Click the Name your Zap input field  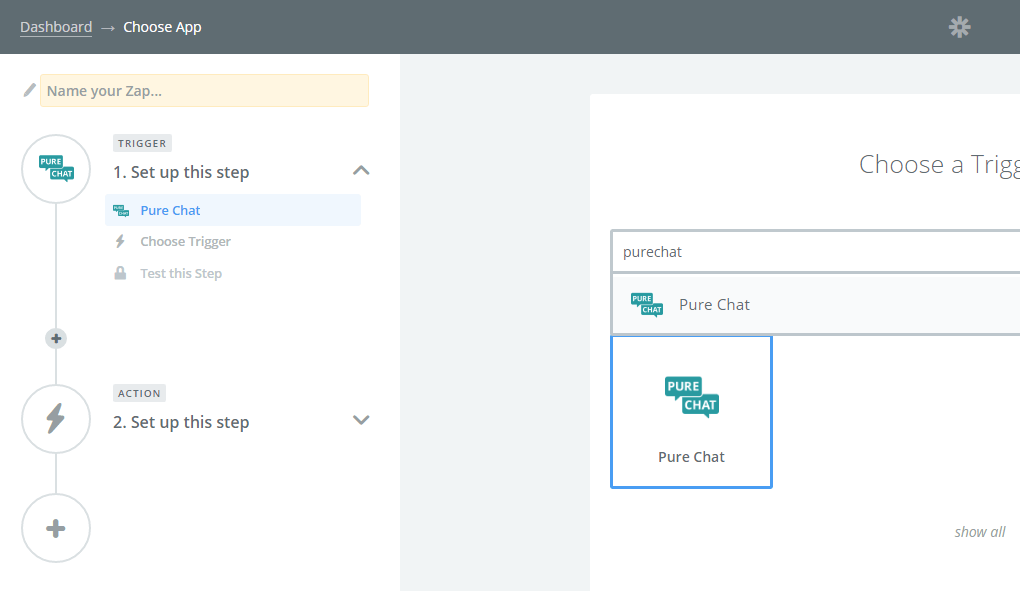204,90
